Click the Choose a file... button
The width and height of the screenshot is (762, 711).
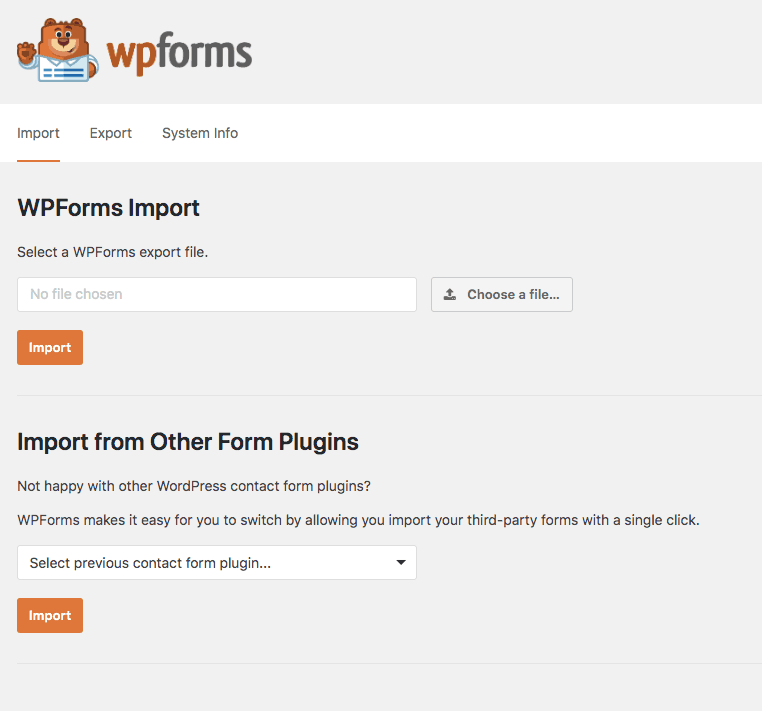(x=502, y=295)
